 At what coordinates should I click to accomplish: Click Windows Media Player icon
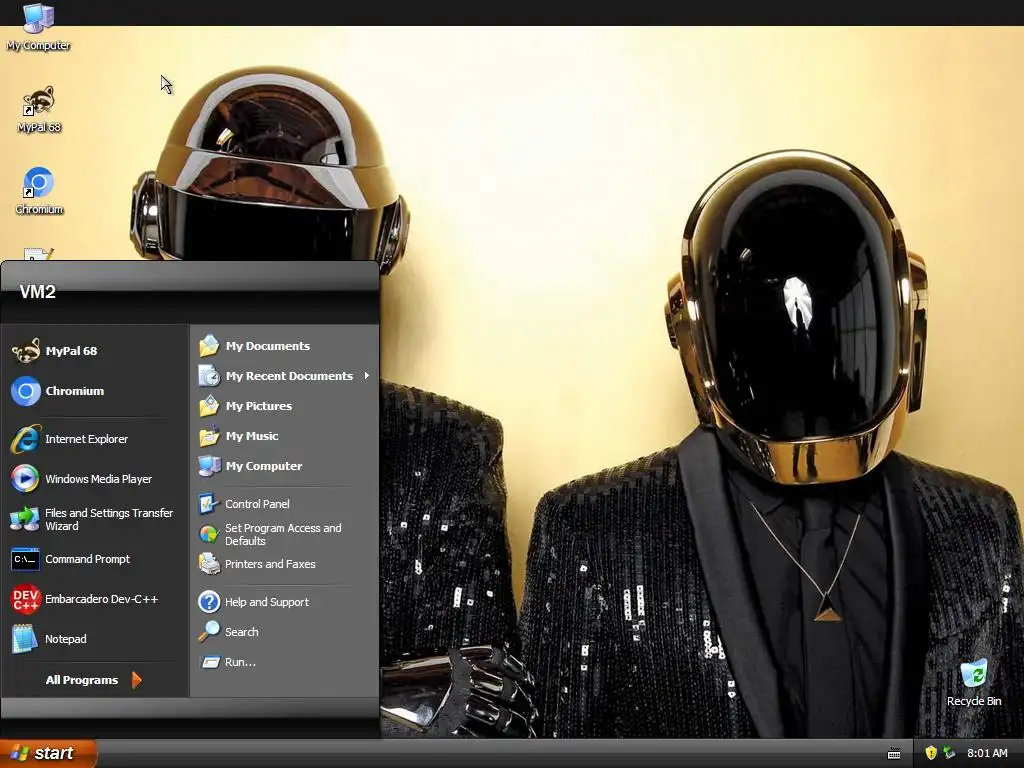click(x=26, y=479)
